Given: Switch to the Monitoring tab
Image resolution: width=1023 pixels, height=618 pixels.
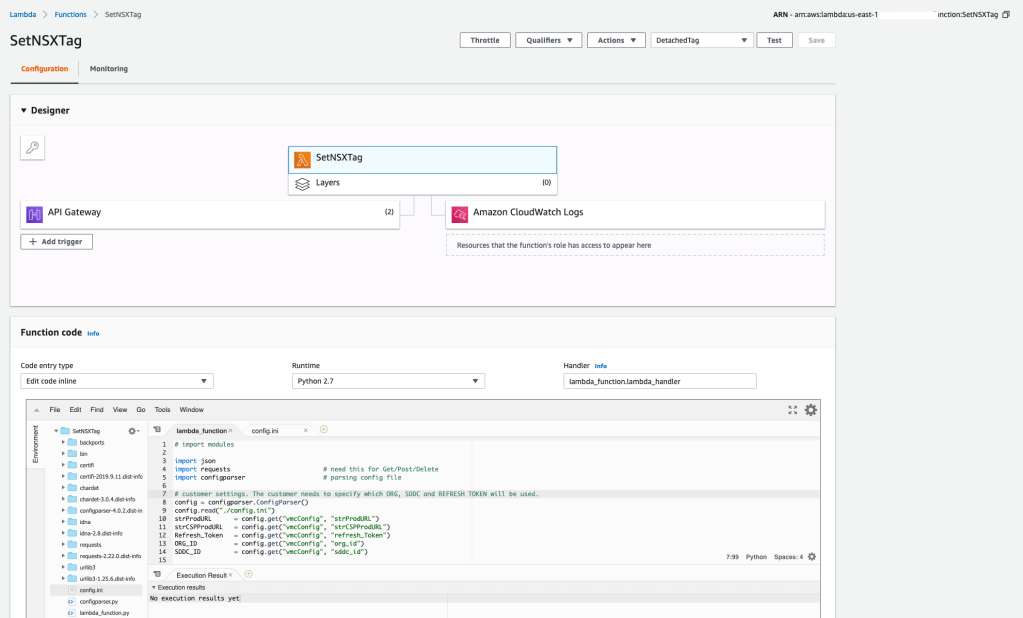Looking at the screenshot, I should coord(108,69).
